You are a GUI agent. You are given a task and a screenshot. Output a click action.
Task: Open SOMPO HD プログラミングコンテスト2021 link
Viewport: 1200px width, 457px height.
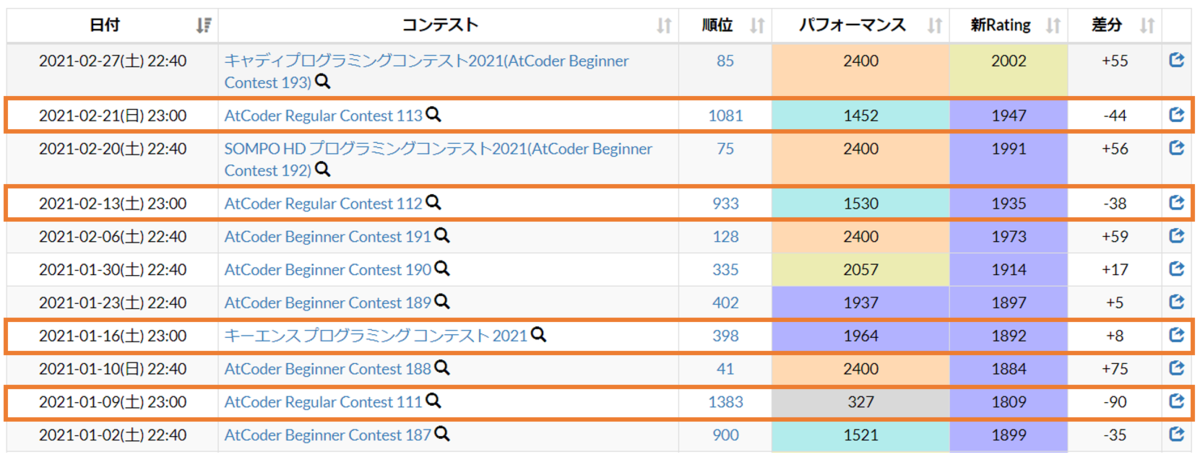pyautogui.click(x=438, y=159)
